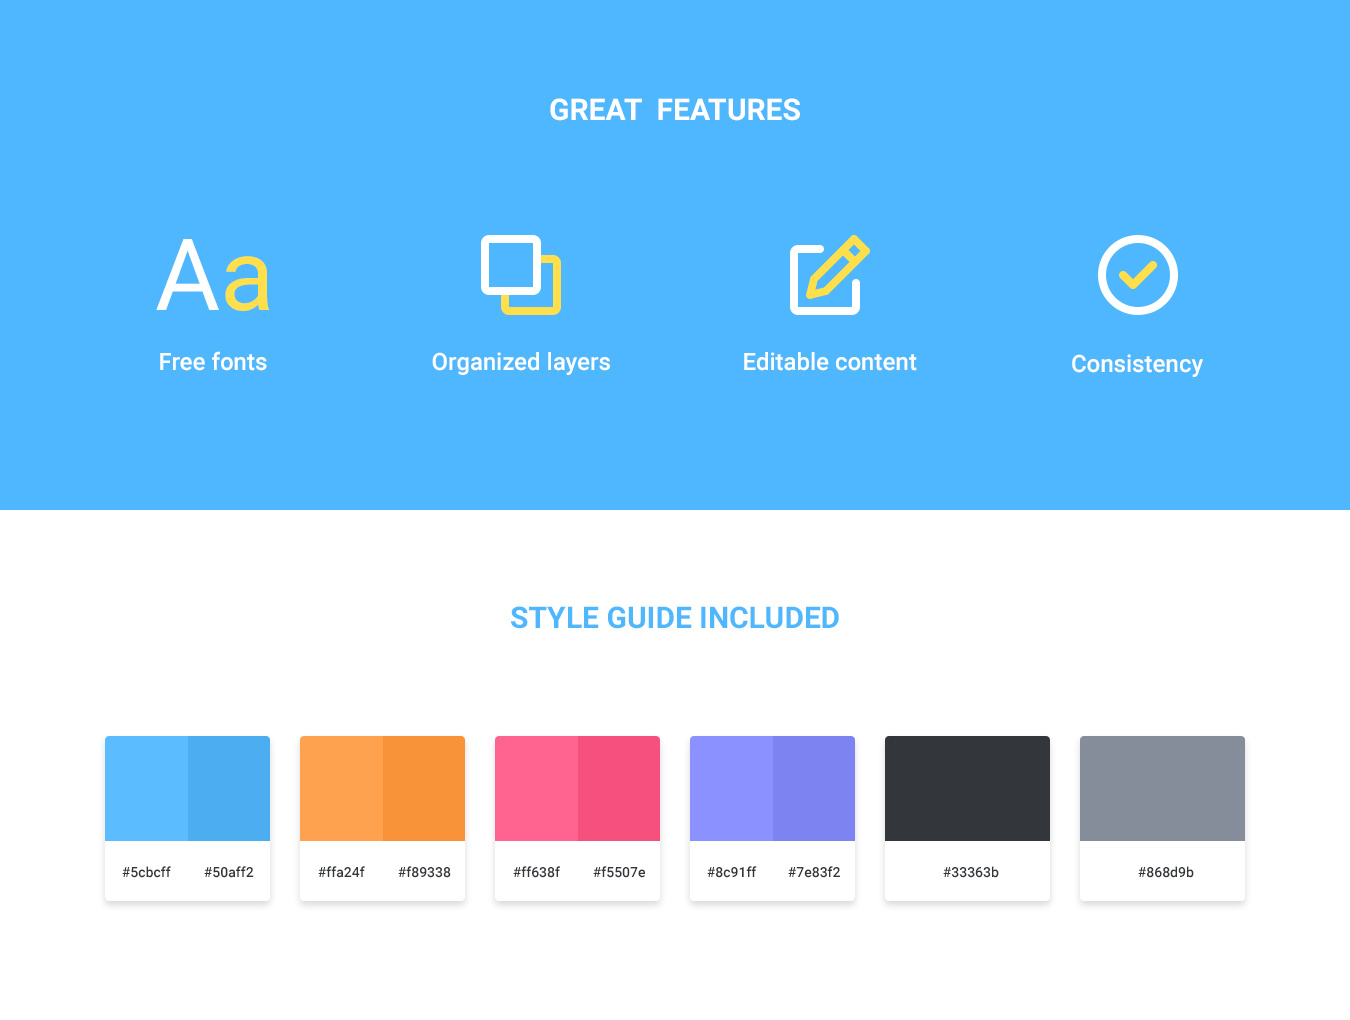The height and width of the screenshot is (1020, 1350).
Task: Click the Editable content label
Action: pos(829,362)
